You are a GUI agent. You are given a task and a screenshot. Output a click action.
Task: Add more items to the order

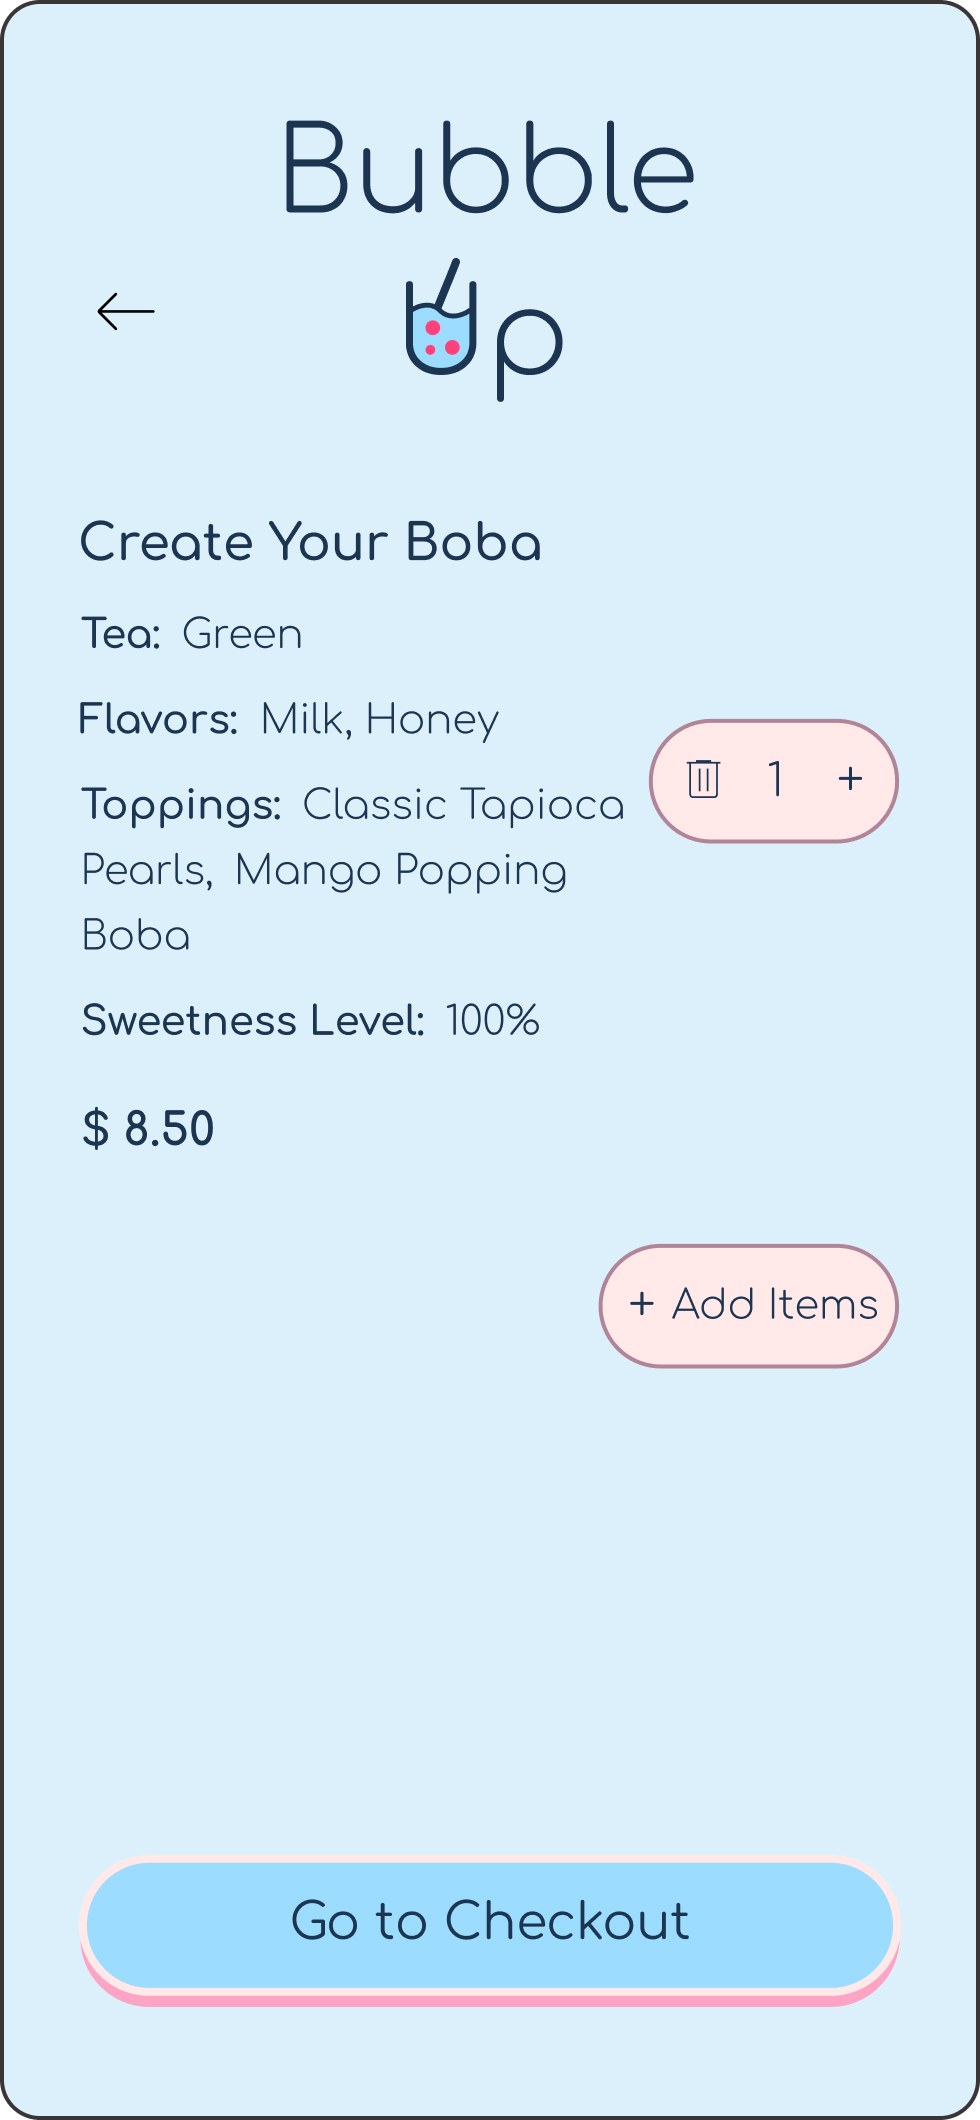[749, 1305]
